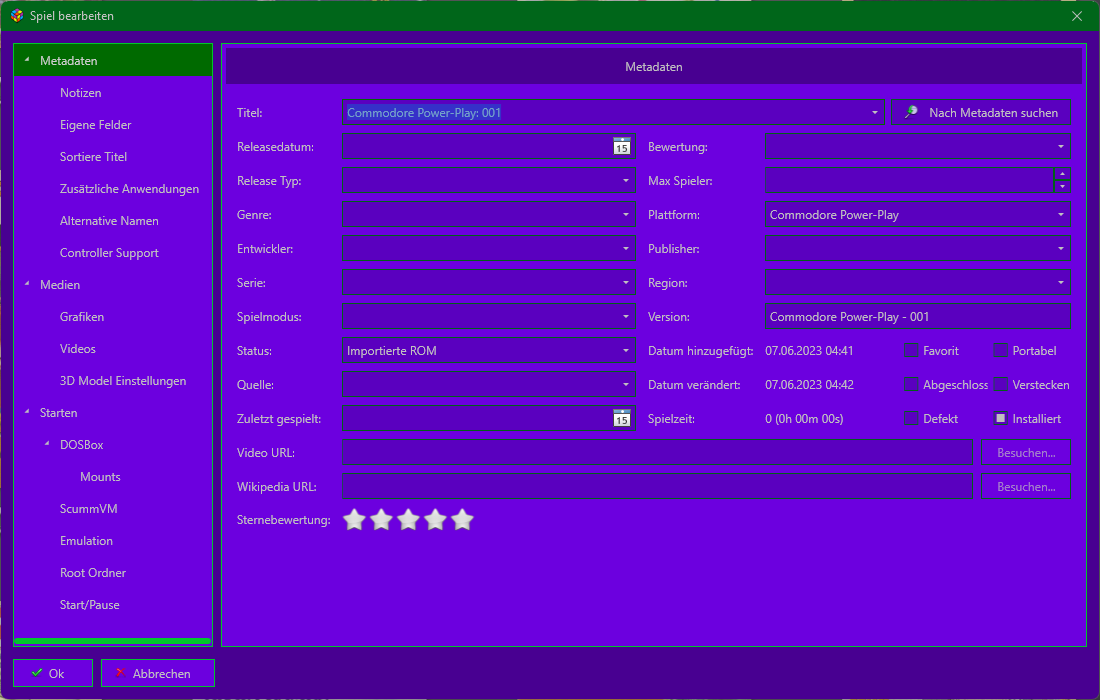Image resolution: width=1100 pixels, height=700 pixels.
Task: Click the Version text field
Action: tap(918, 317)
